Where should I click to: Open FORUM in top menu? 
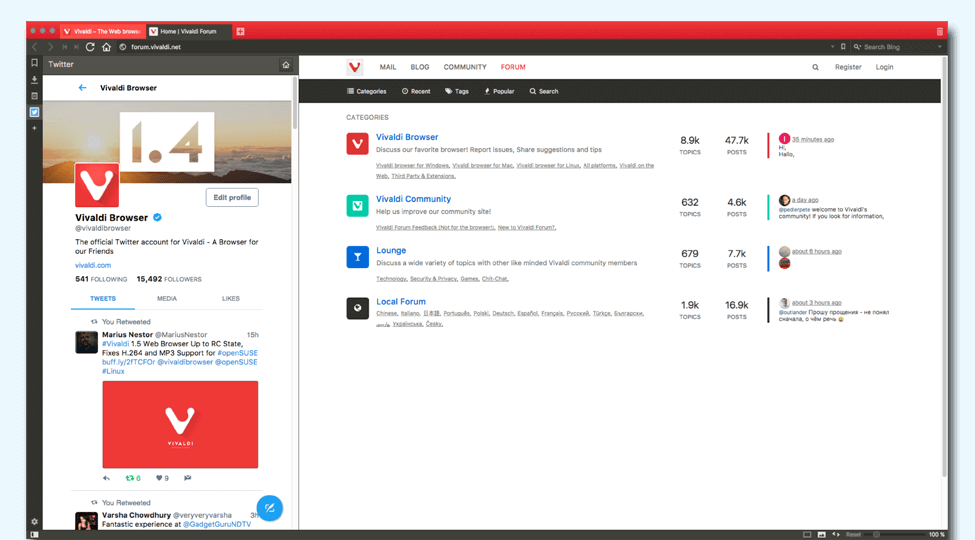click(513, 67)
